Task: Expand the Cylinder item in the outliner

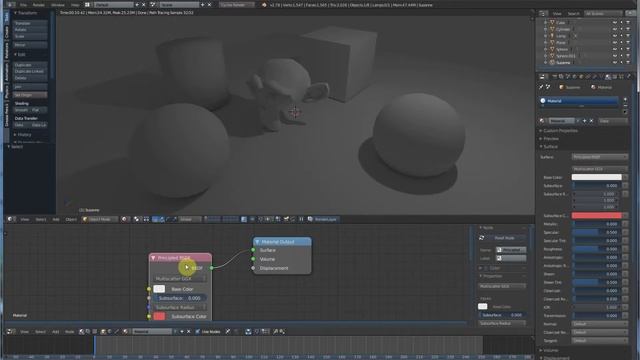Action: click(545, 29)
